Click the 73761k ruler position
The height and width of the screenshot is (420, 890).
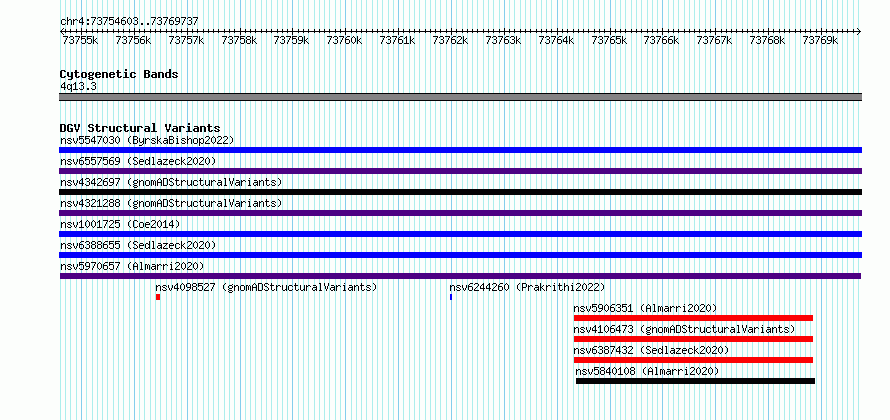397,40
